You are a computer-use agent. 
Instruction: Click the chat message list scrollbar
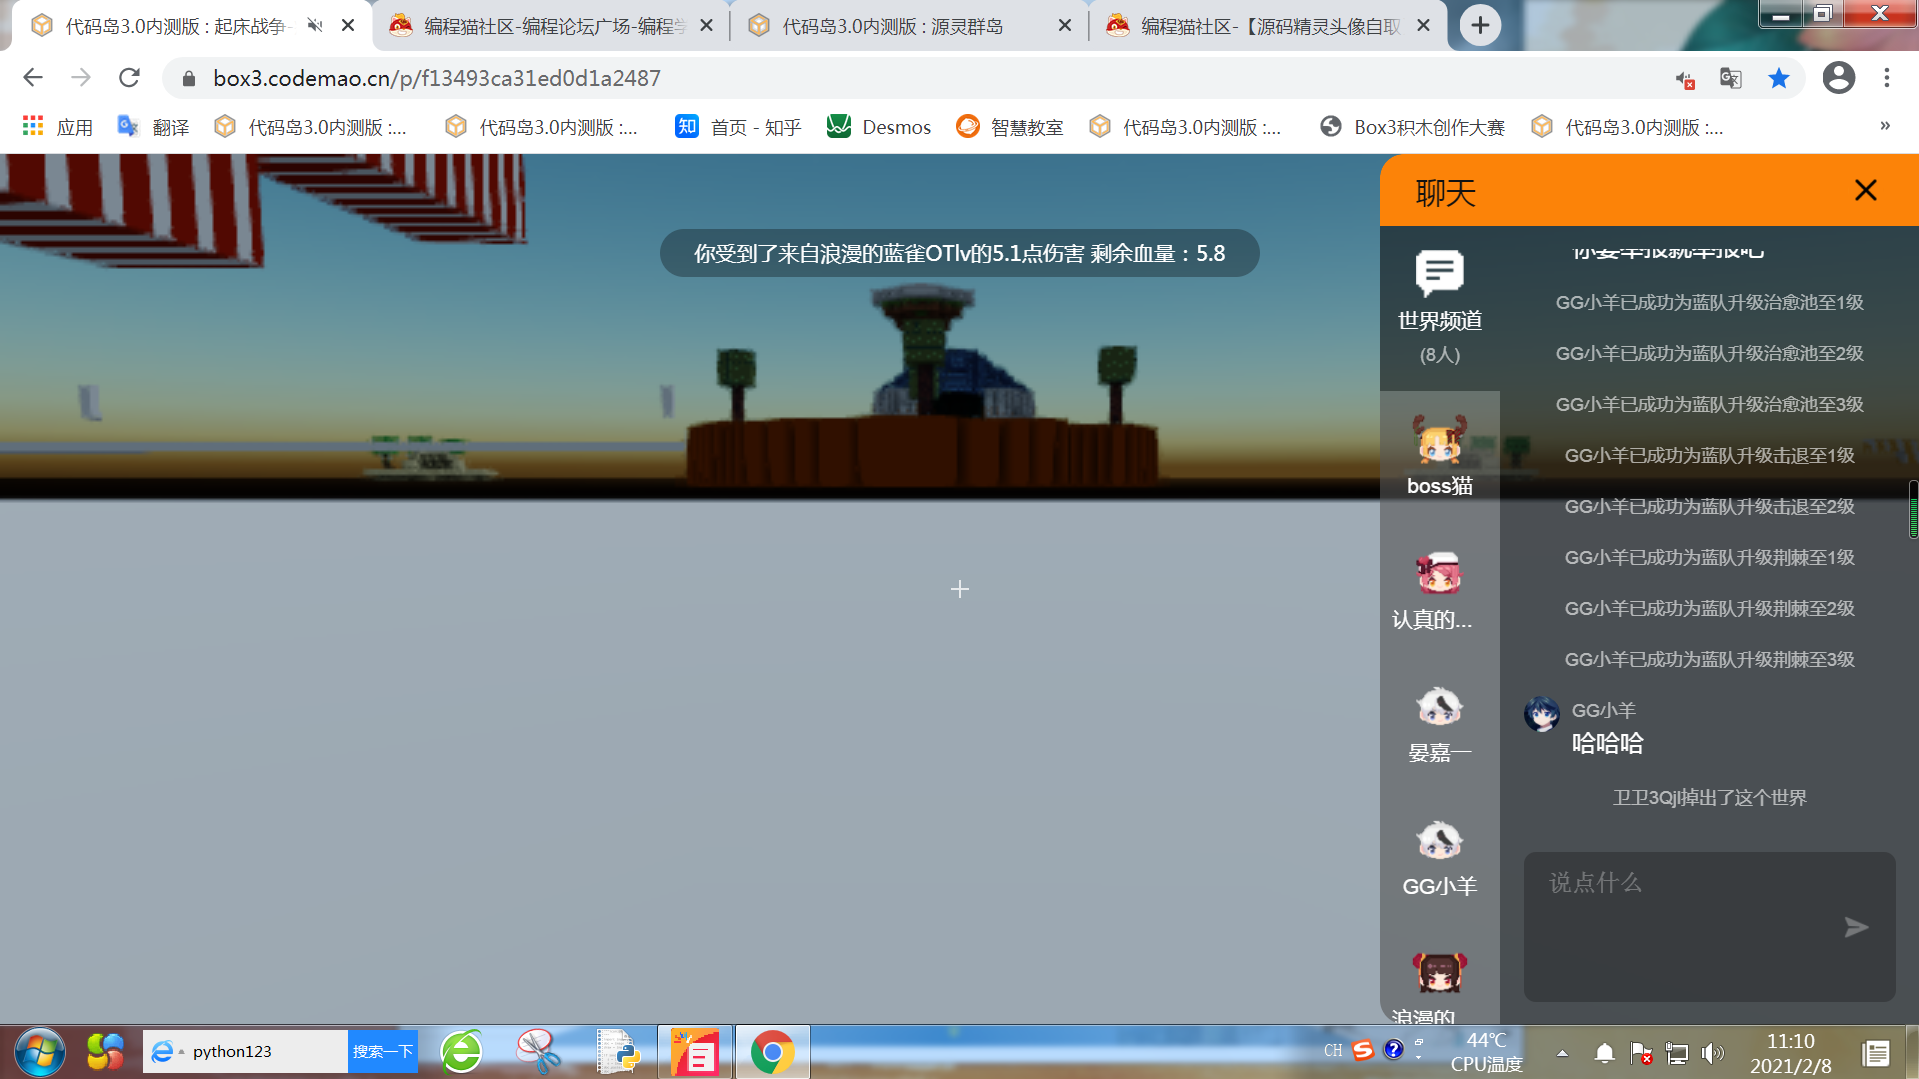click(x=1912, y=509)
